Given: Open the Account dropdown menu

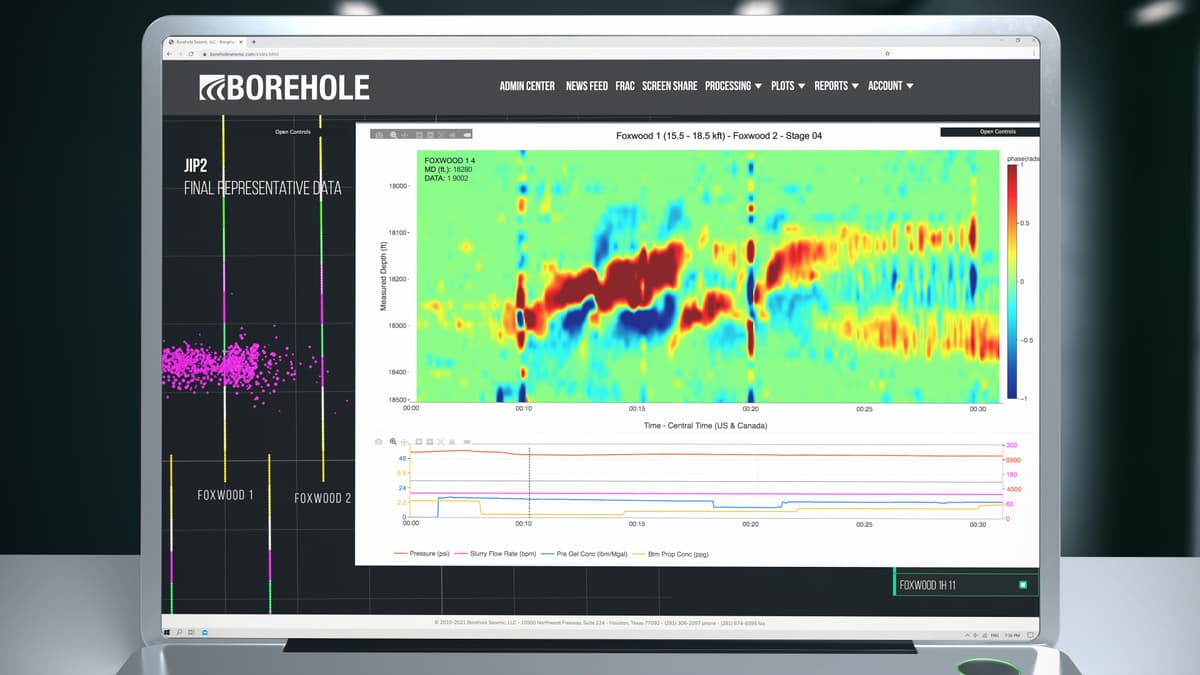Looking at the screenshot, I should (x=890, y=86).
